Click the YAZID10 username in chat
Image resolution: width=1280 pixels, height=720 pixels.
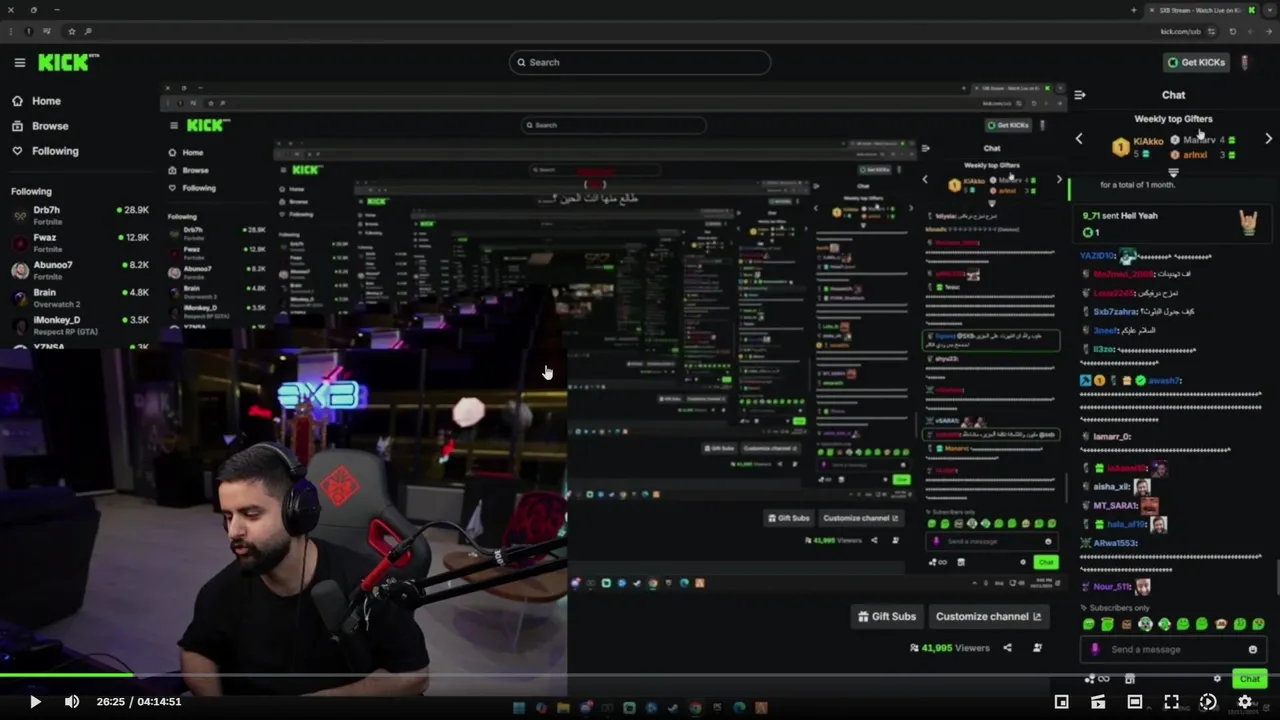click(x=1098, y=256)
